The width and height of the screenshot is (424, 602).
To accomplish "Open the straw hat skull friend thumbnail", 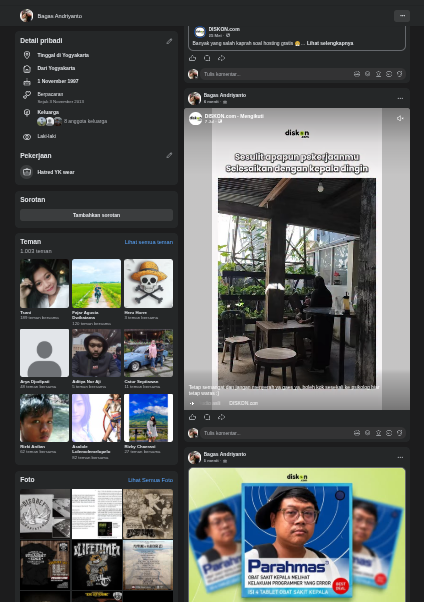I will [x=149, y=283].
